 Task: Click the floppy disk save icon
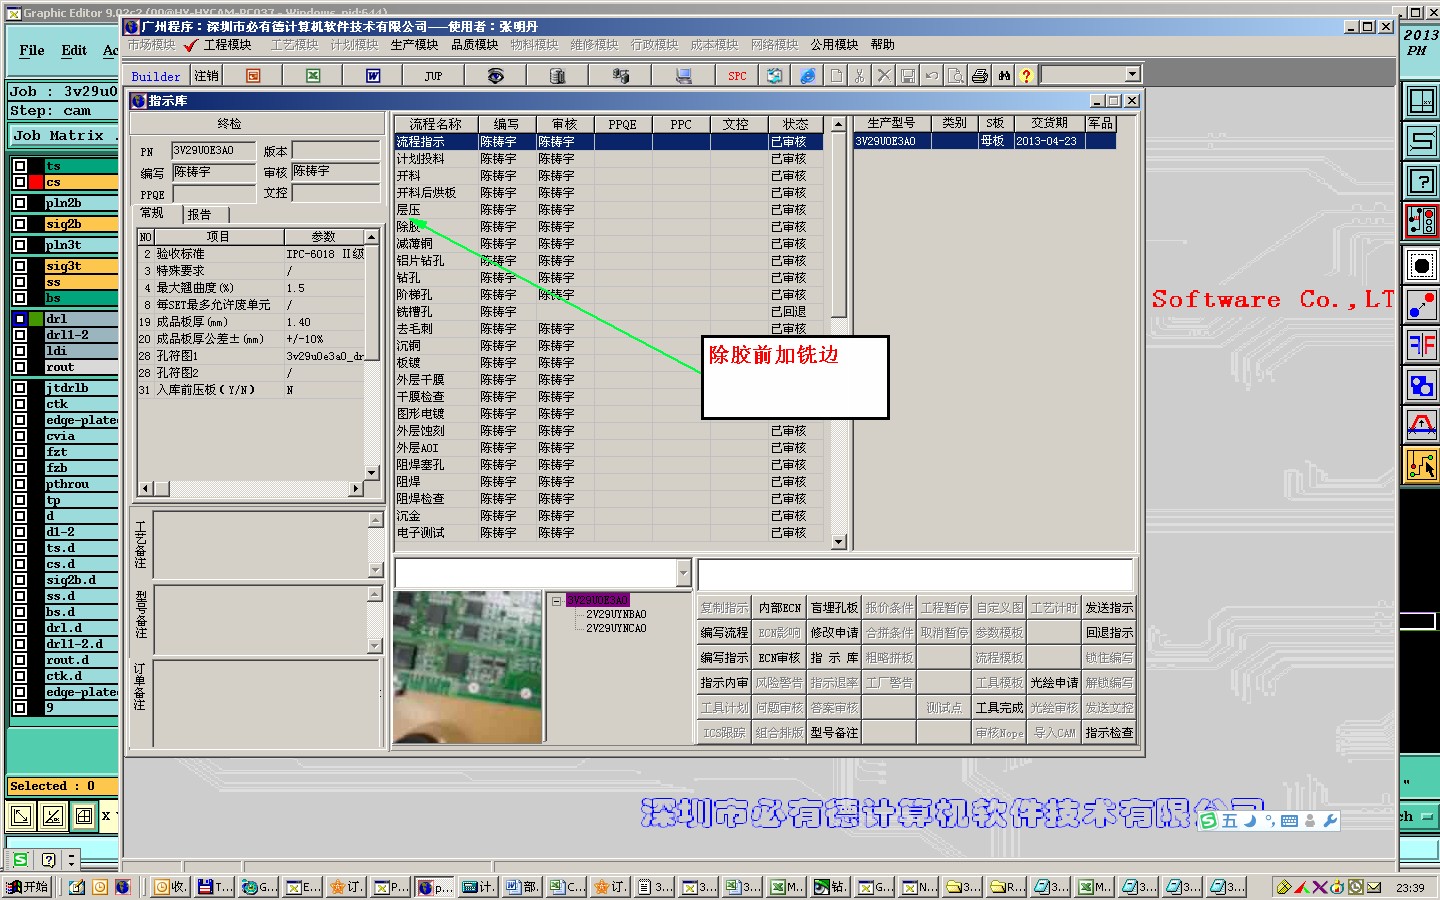pos(908,76)
